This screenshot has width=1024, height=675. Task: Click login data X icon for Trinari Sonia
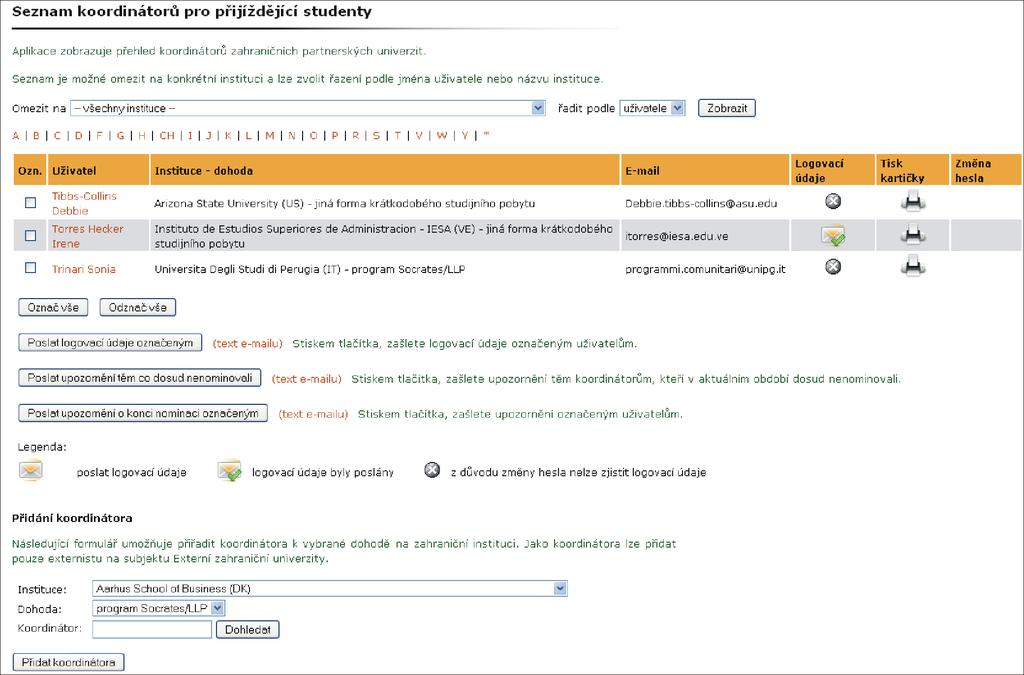(833, 266)
